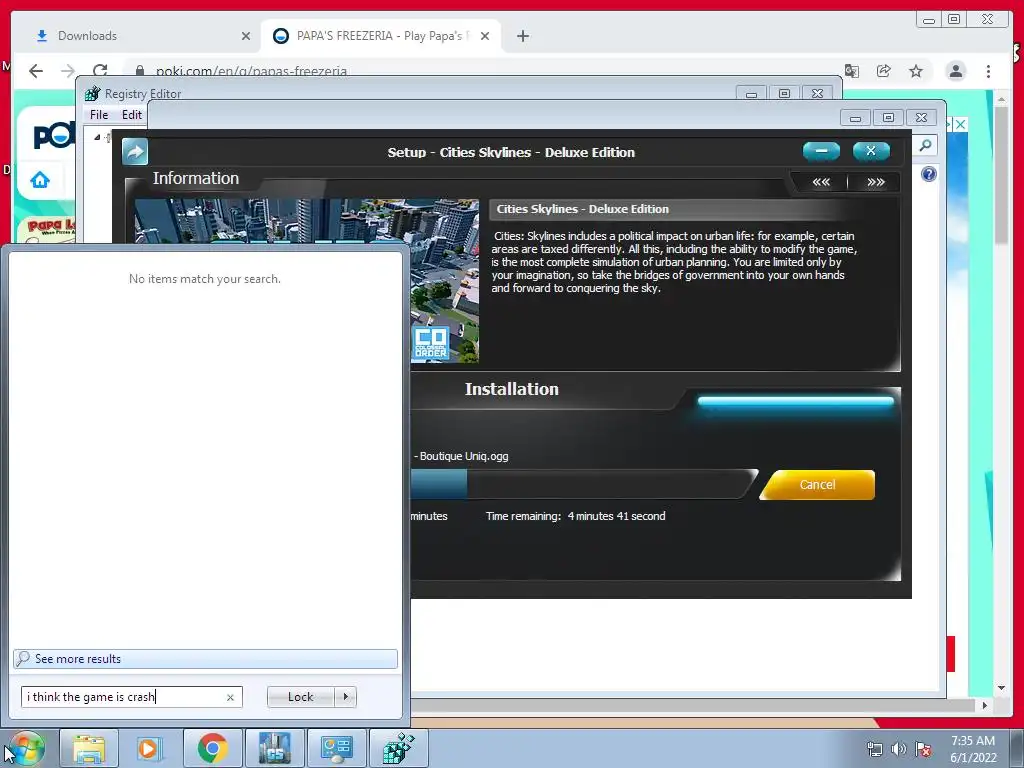Screen dimensions: 1024x768
Task: Open Cities Skylines setup taskbar icon
Action: tap(274, 748)
